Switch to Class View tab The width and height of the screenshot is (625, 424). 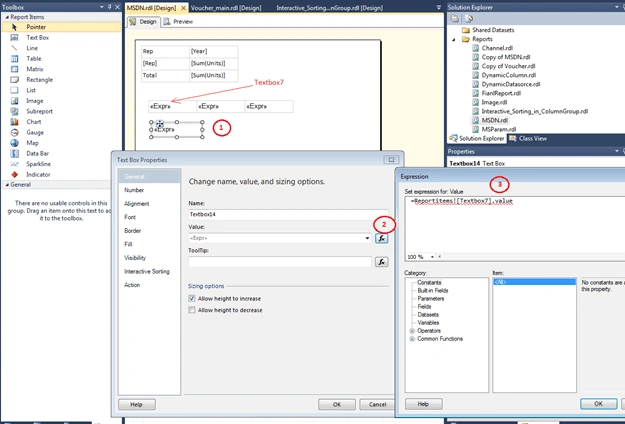[x=528, y=139]
